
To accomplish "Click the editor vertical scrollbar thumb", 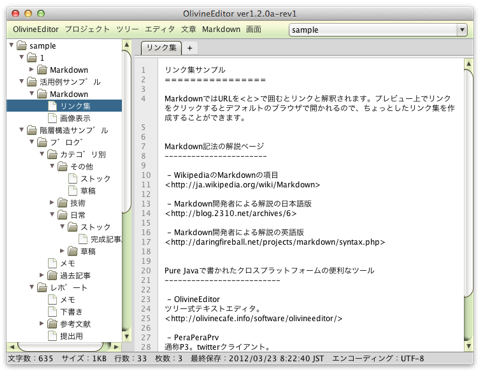I will point(468,183).
